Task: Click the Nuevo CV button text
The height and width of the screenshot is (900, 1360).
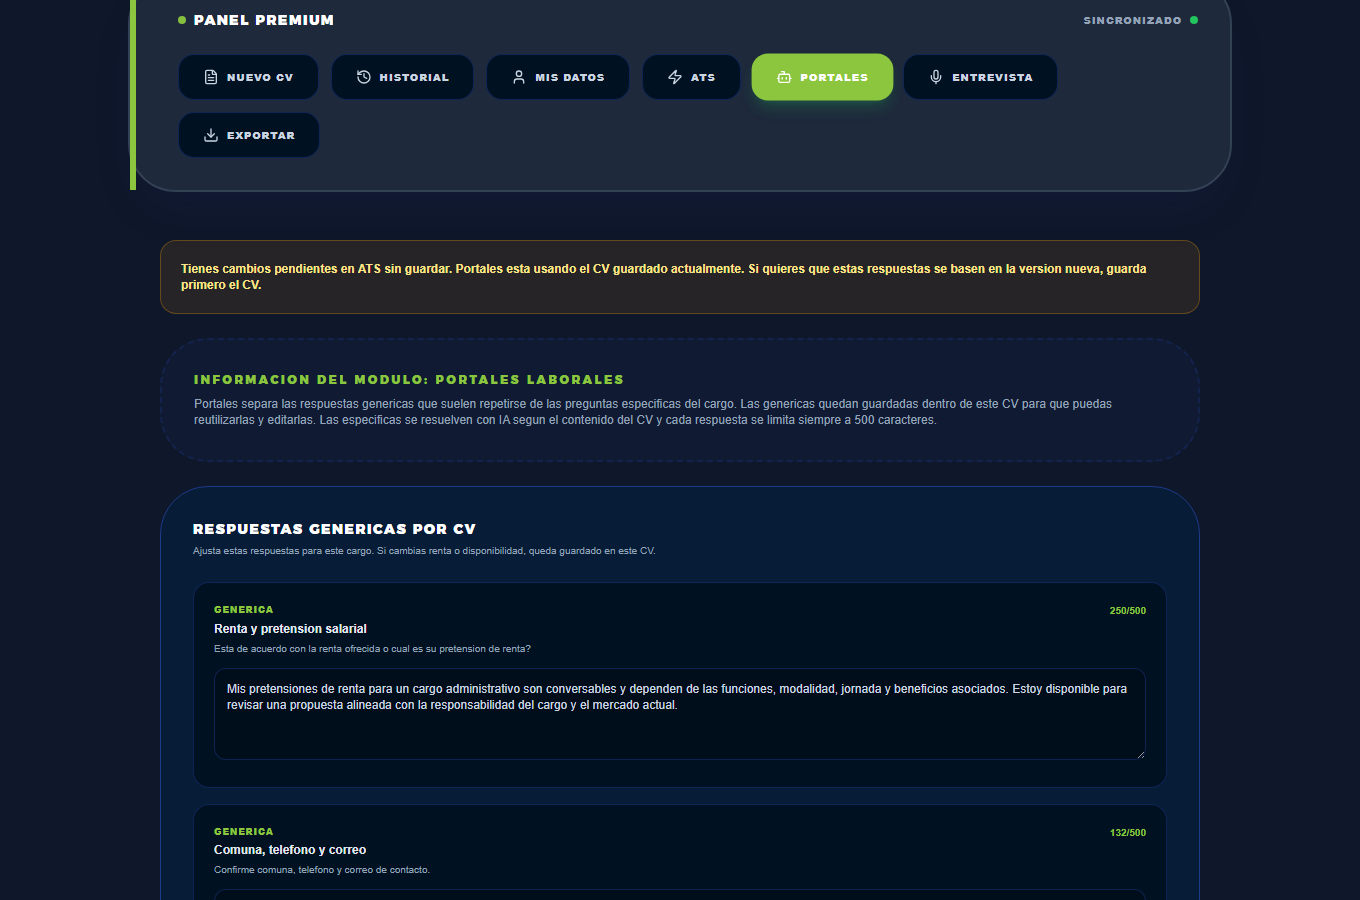Action: pyautogui.click(x=260, y=77)
